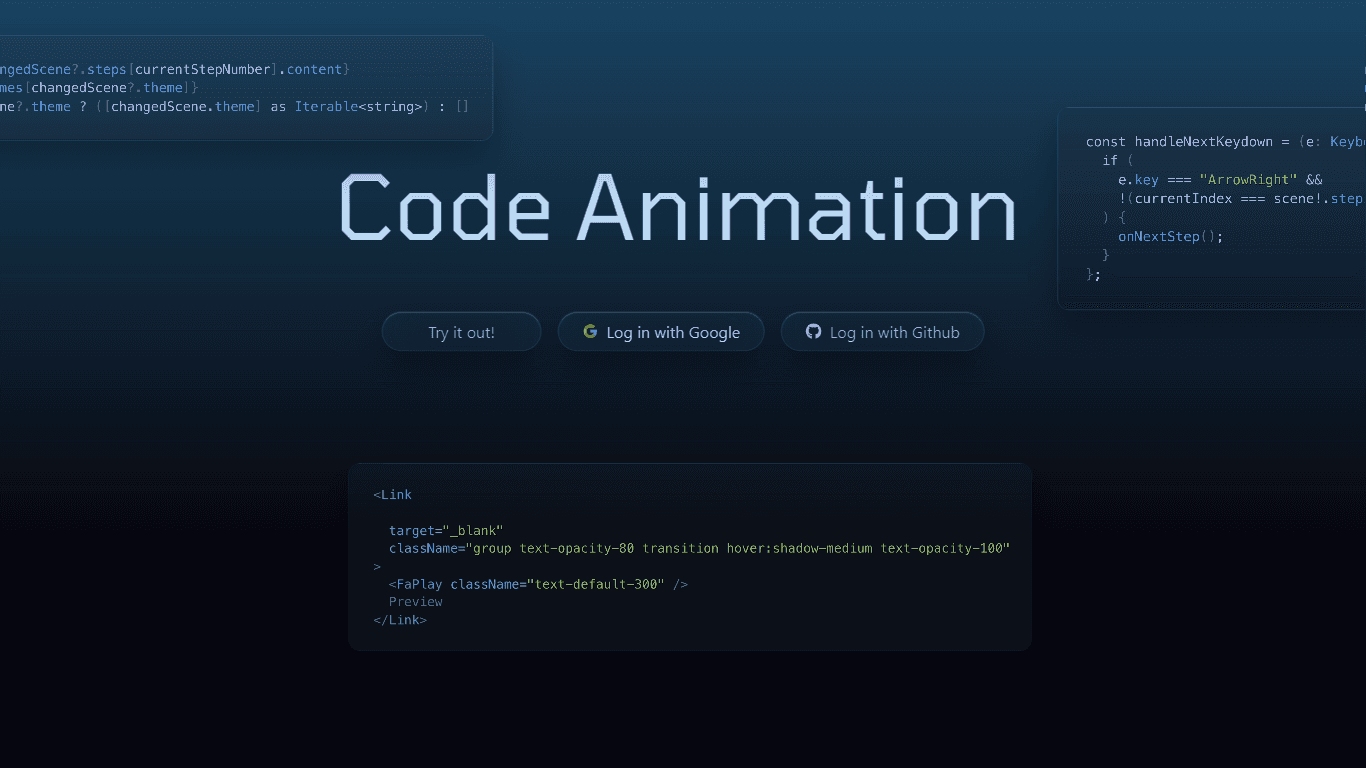Click the className="group text-opacity-80…" line

pyautogui.click(x=700, y=548)
